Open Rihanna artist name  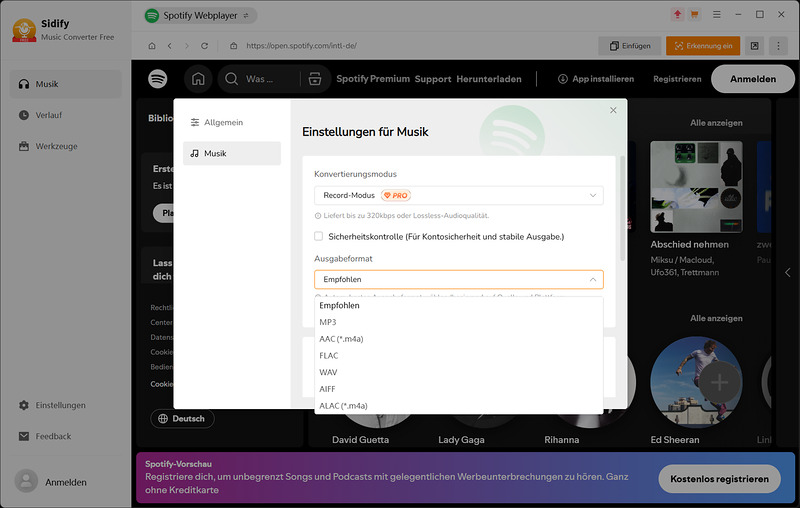561,440
